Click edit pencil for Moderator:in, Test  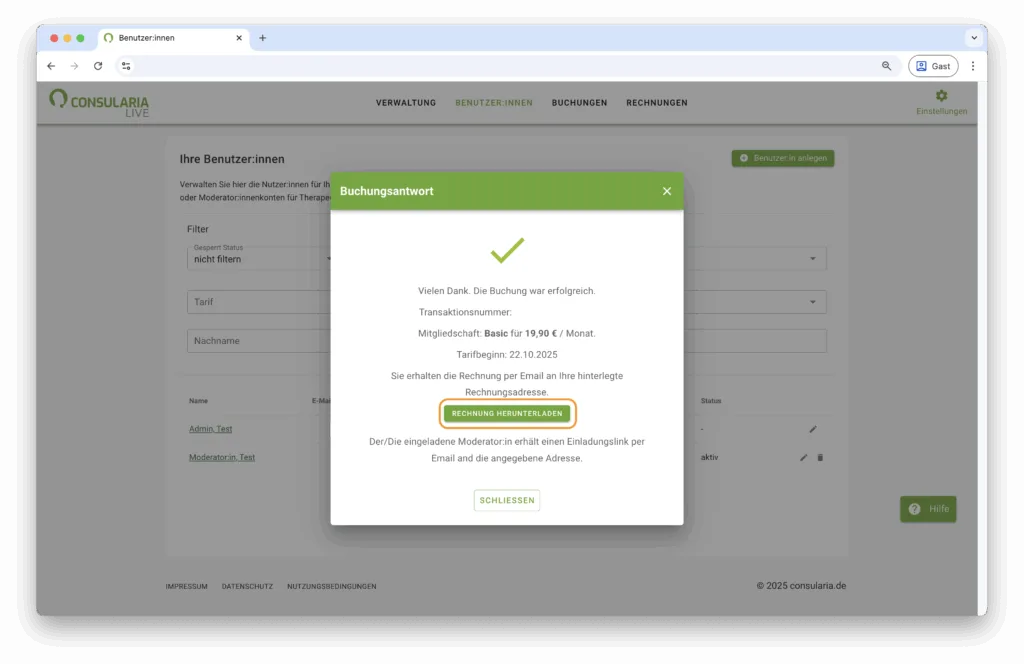pyautogui.click(x=803, y=457)
